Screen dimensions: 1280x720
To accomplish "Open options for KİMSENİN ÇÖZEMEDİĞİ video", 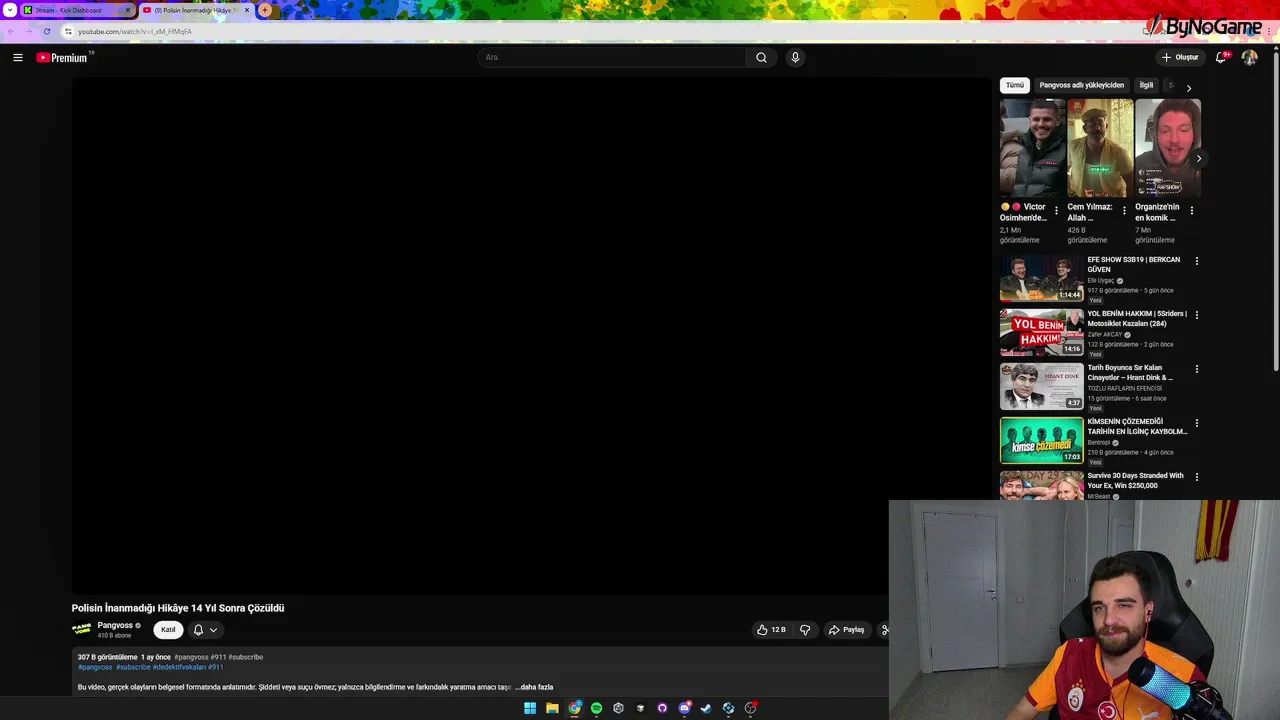I will pos(1196,423).
